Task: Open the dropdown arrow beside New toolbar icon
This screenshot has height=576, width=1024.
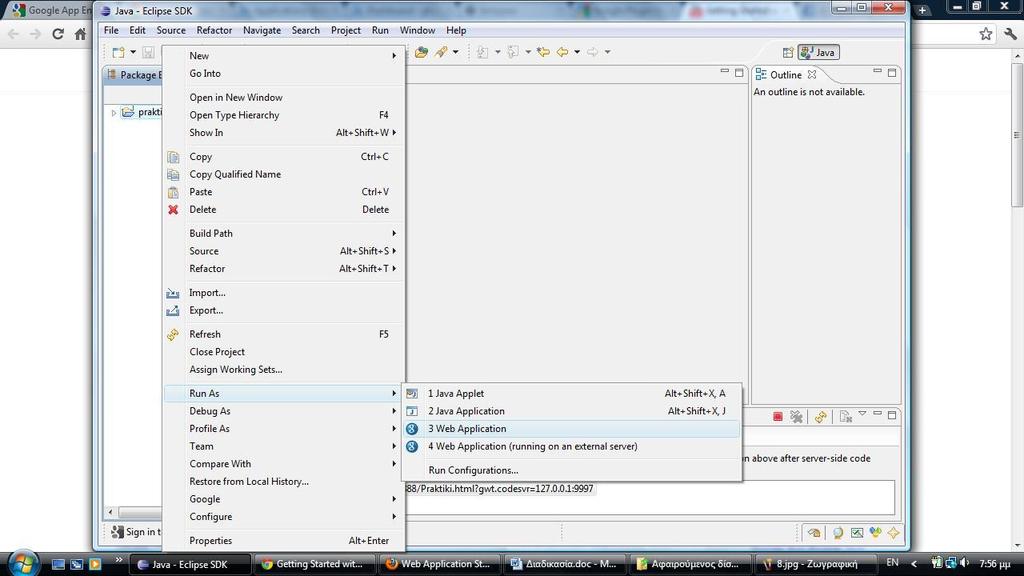Action: click(x=133, y=52)
